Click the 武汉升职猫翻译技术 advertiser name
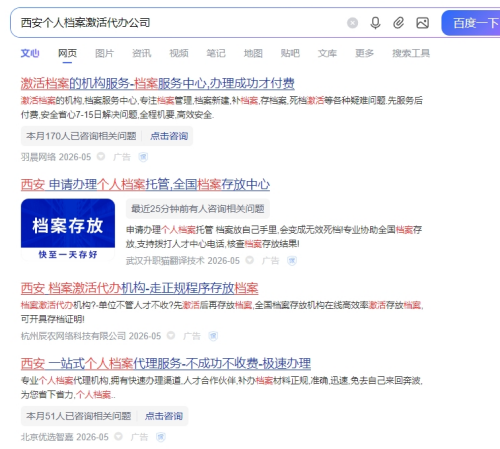The width and height of the screenshot is (500, 449). [165, 261]
